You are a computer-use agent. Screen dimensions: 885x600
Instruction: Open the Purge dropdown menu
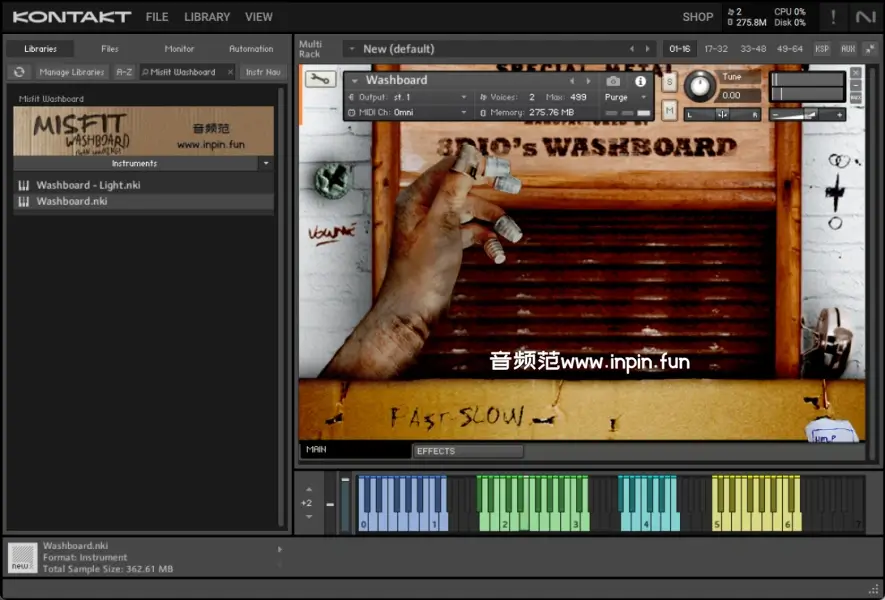[x=626, y=97]
